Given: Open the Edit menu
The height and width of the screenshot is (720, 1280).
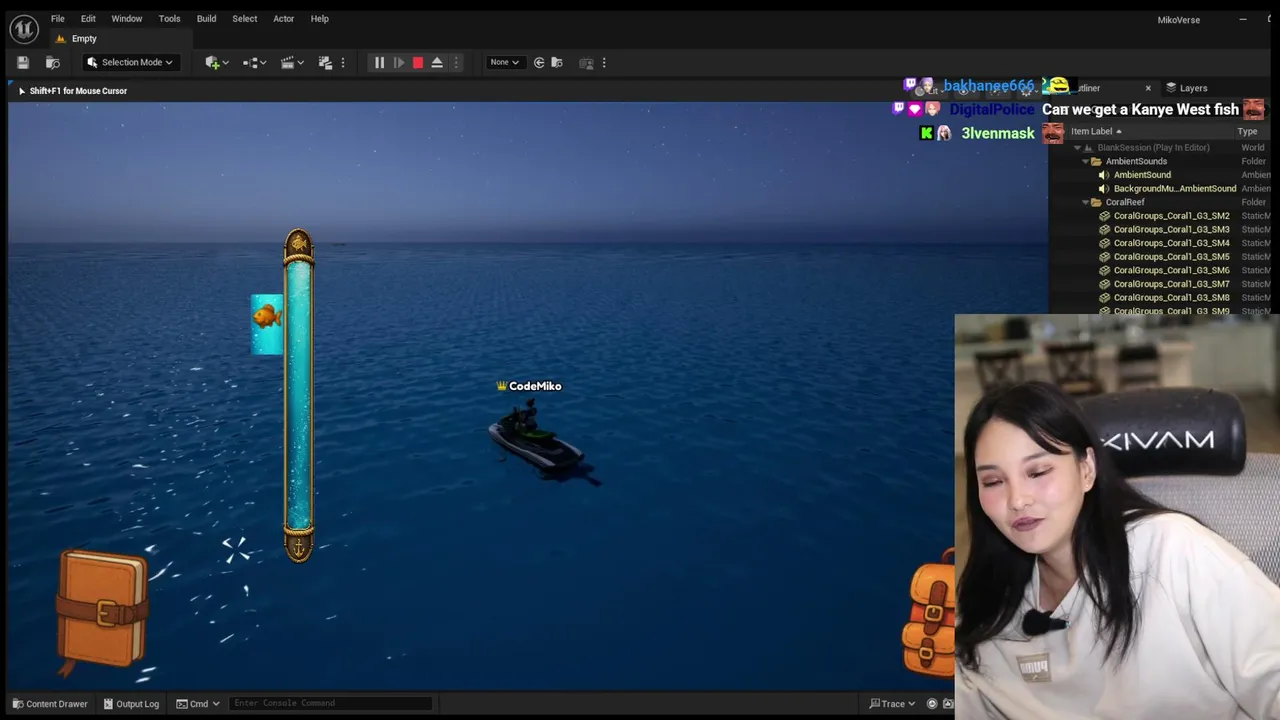Looking at the screenshot, I should pos(88,18).
